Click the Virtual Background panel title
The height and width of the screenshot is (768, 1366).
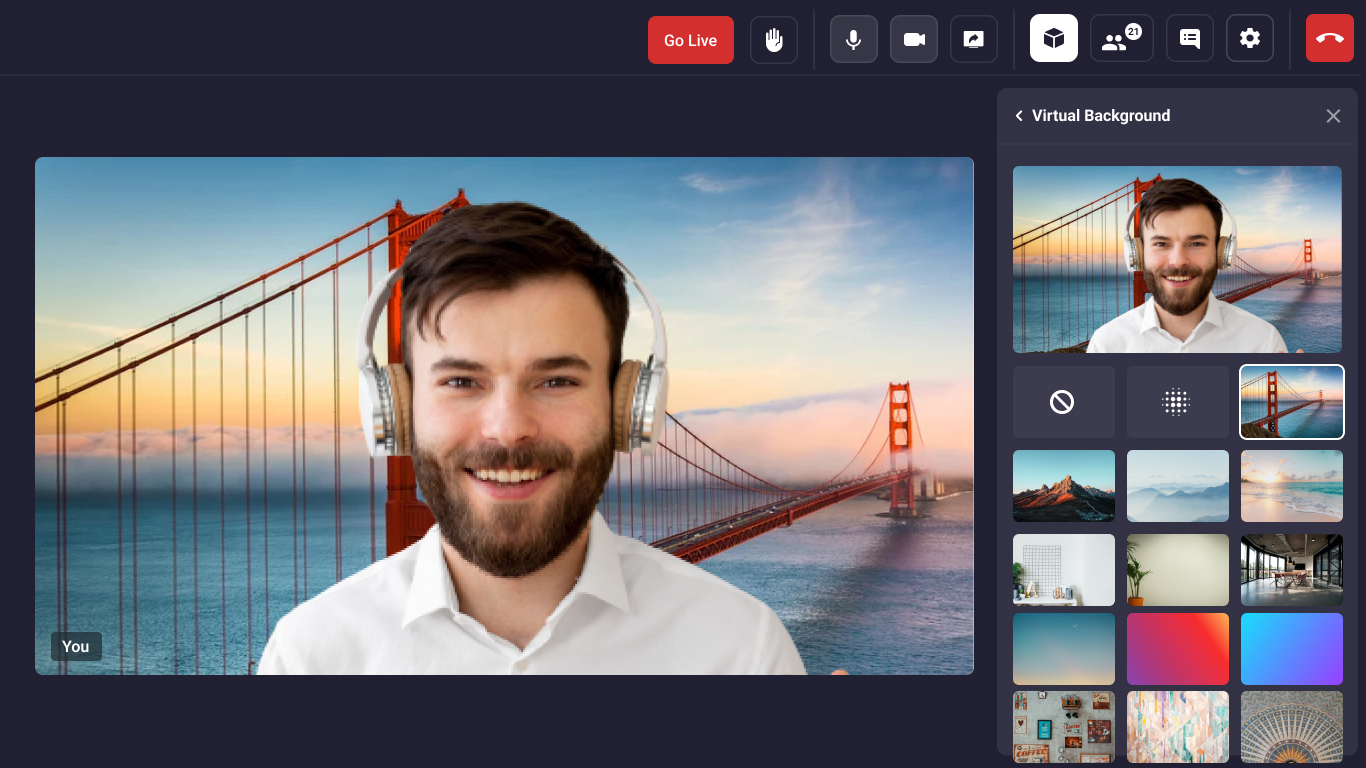(1101, 116)
